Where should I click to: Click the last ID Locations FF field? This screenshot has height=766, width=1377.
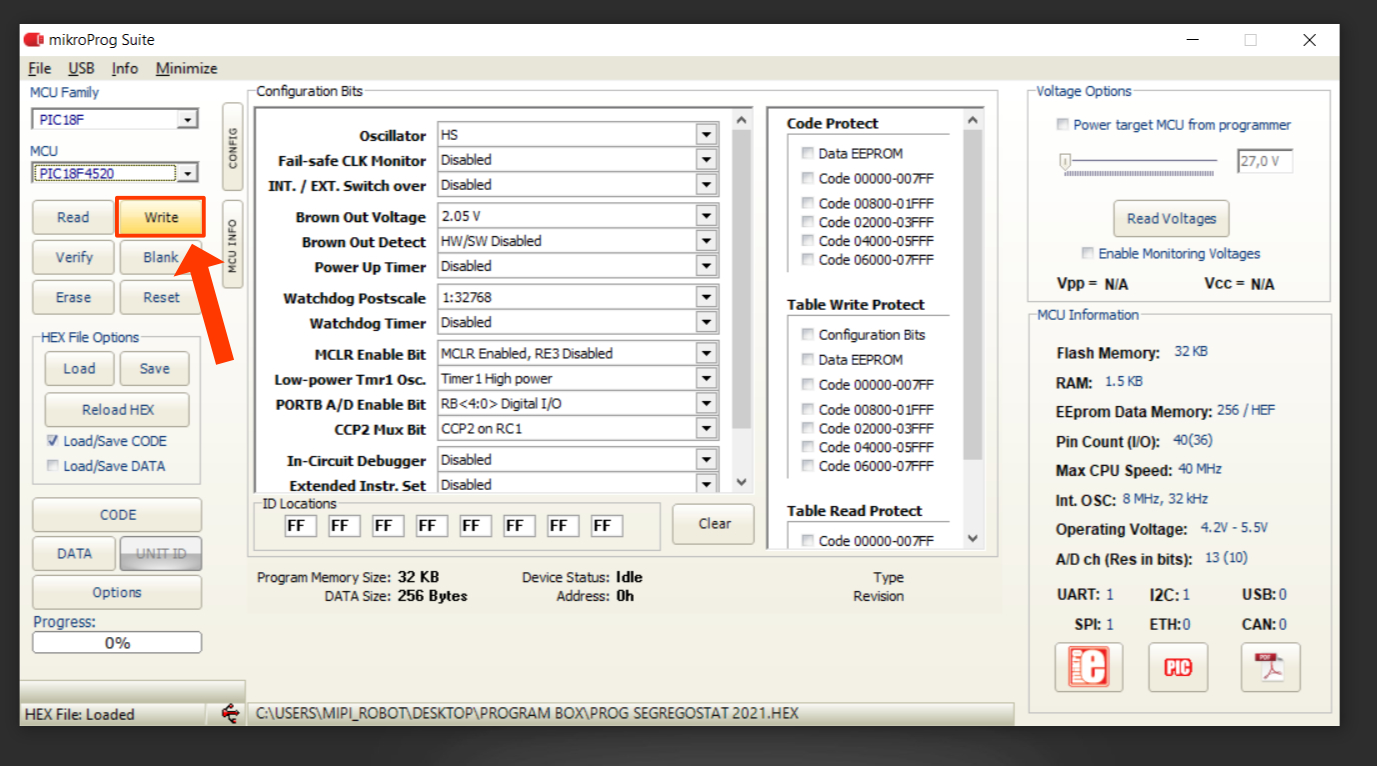click(607, 526)
